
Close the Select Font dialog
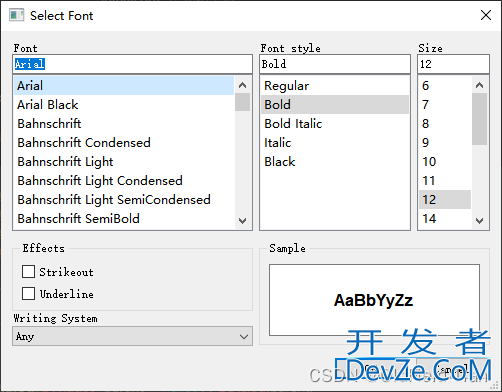click(486, 15)
